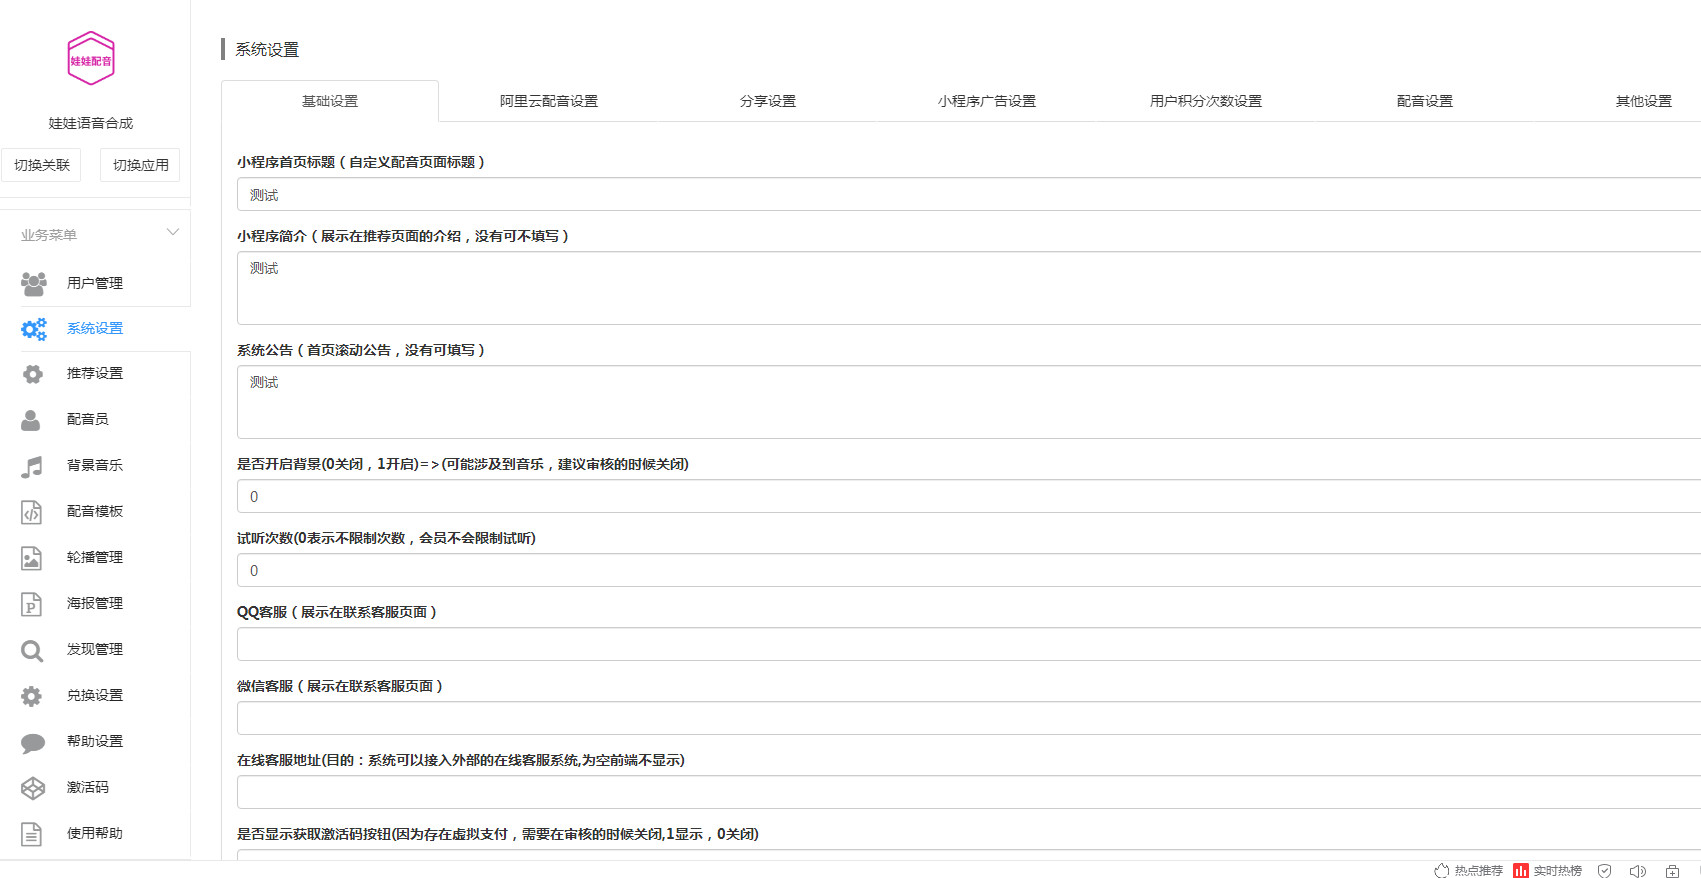Open the 发现管理 magnifier icon
This screenshot has width=1701, height=878.
tap(32, 651)
